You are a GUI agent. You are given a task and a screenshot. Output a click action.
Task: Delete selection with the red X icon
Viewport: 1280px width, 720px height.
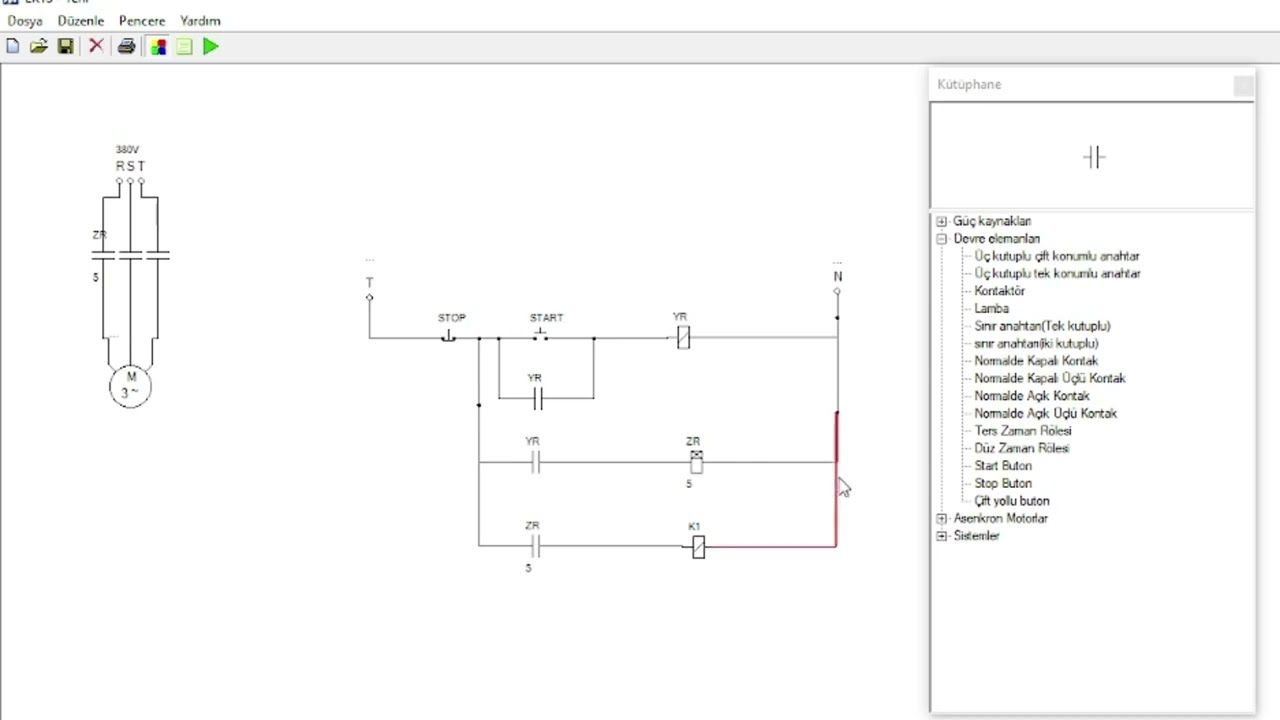click(x=96, y=46)
